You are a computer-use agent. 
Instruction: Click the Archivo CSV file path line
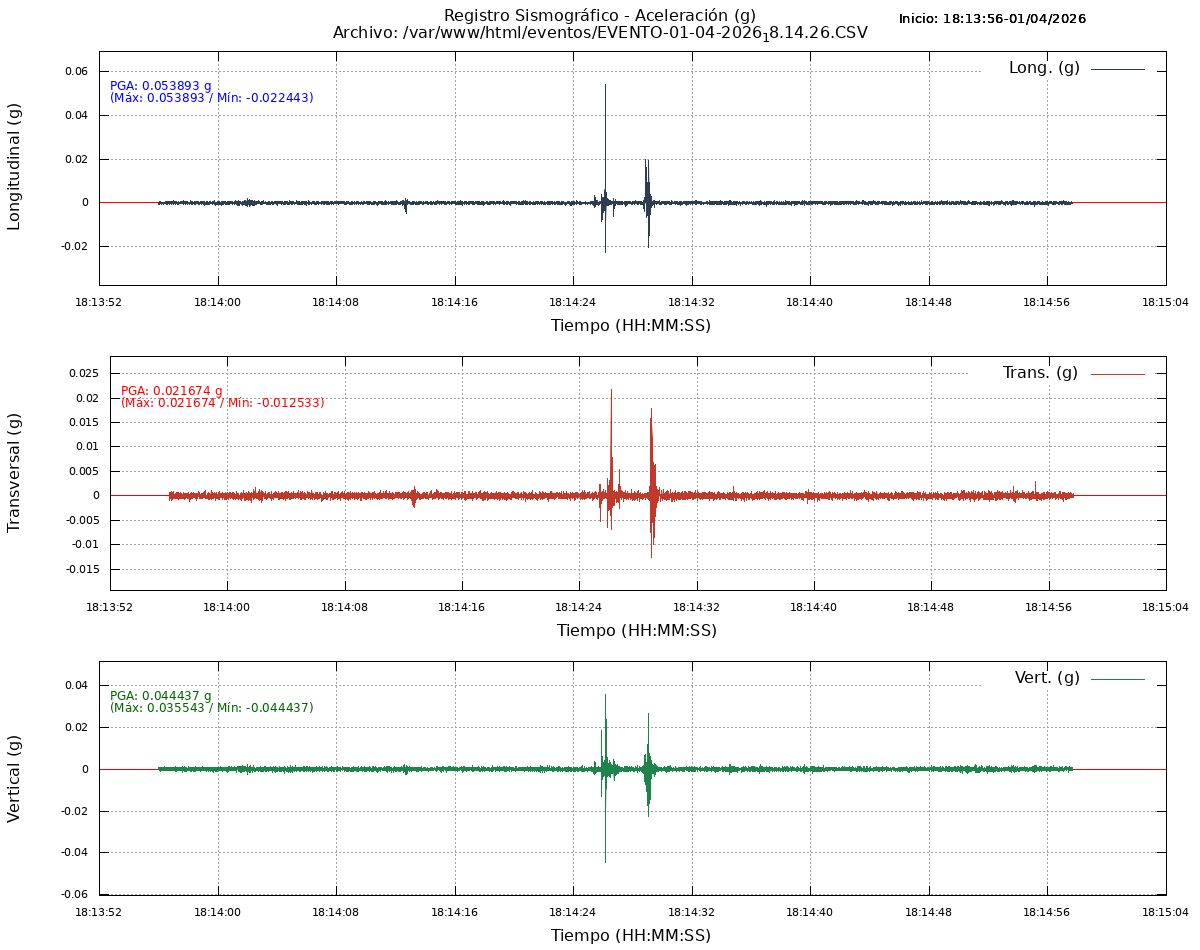tap(600, 33)
